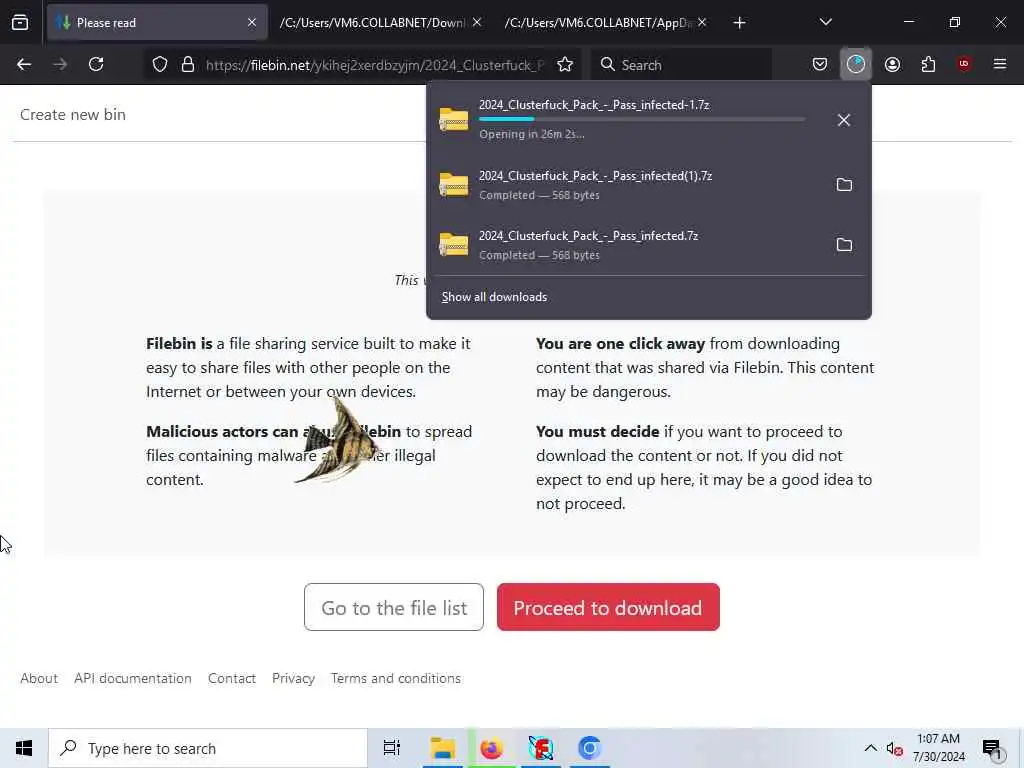Switch to the Downloads folder tab
Image resolution: width=1024 pixels, height=768 pixels.
(372, 23)
